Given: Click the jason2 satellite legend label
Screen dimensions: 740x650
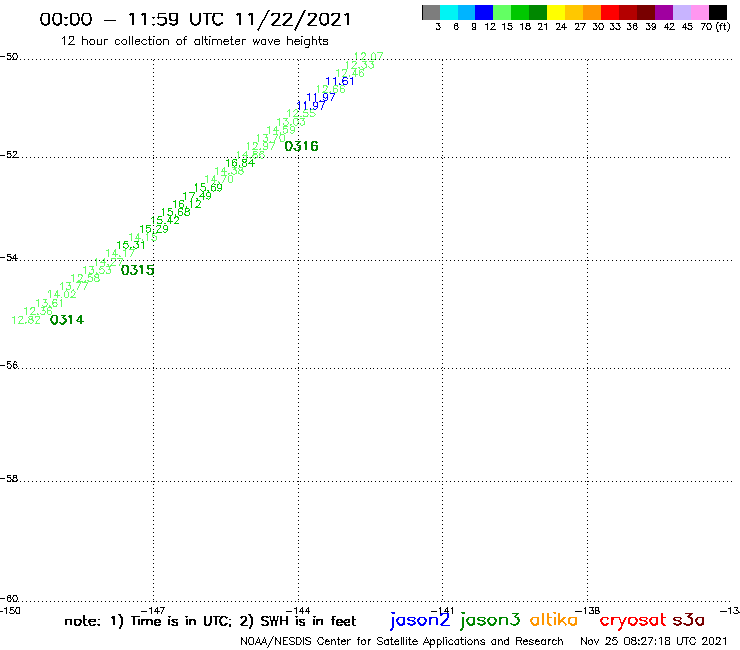Looking at the screenshot, I should click(420, 620).
